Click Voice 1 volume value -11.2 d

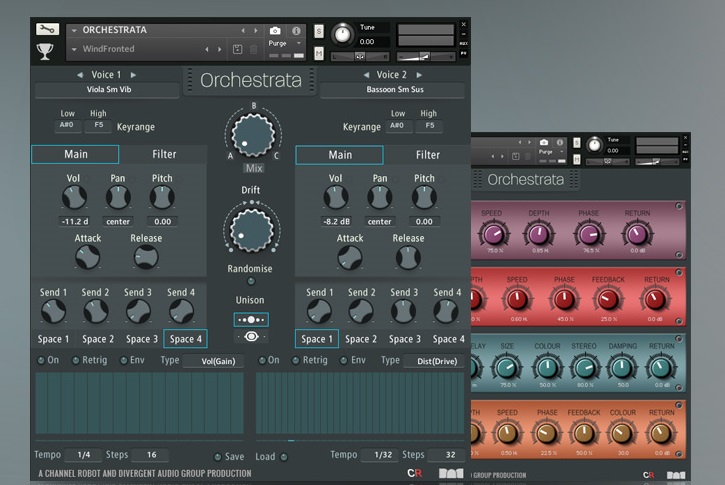click(x=75, y=221)
